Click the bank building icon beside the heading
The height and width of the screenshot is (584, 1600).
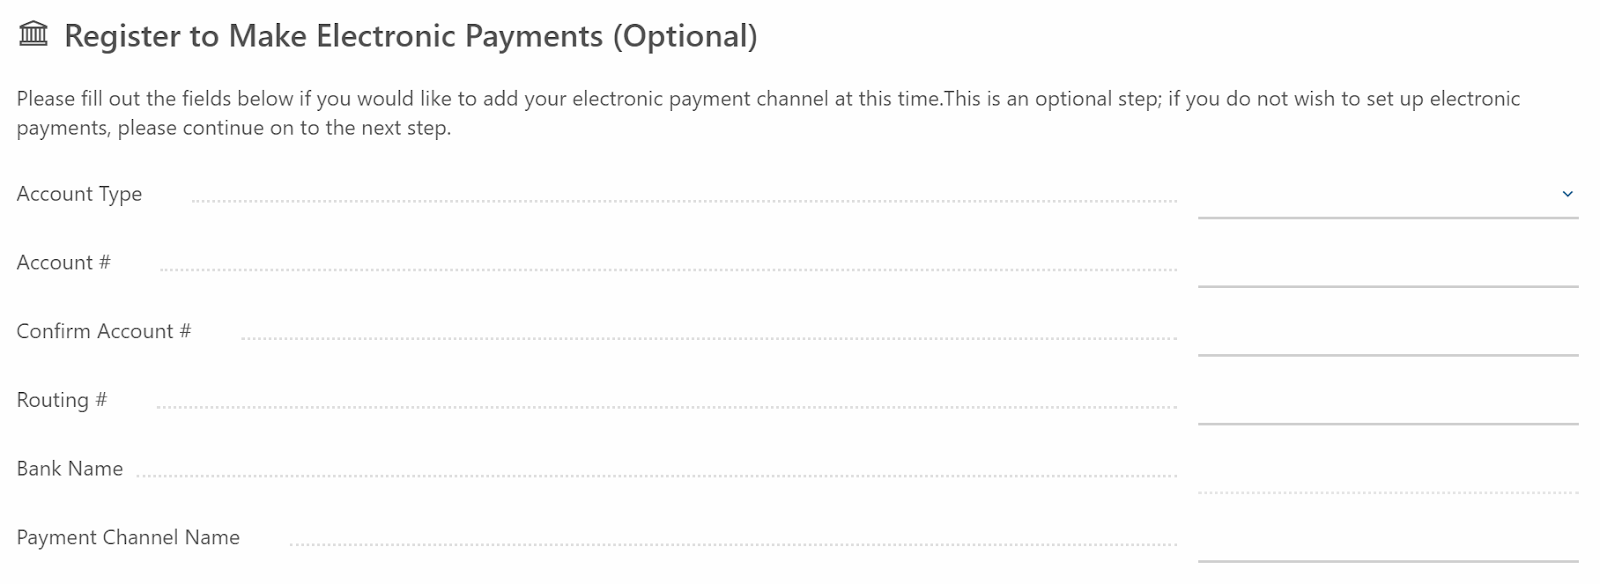pyautogui.click(x=33, y=35)
